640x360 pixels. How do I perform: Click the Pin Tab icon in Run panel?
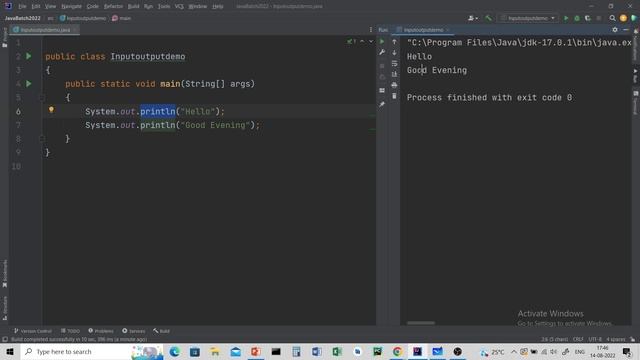(382, 104)
